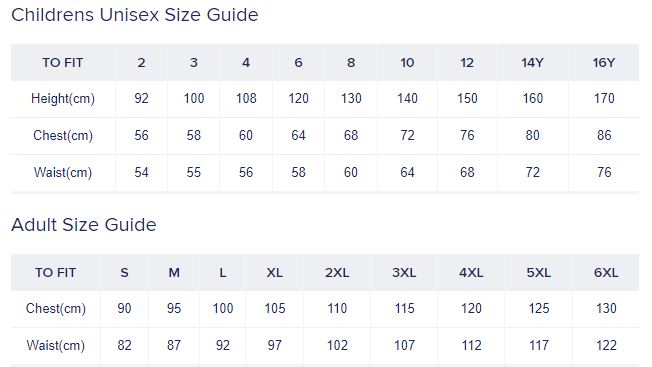Click the children's Chest(cm) row label
This screenshot has height=367, width=652.
pyautogui.click(x=63, y=135)
